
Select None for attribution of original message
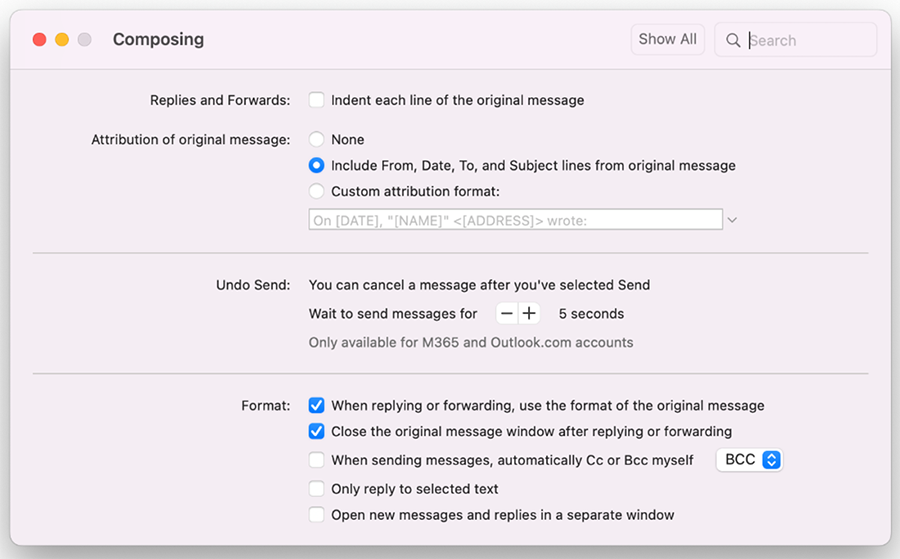click(x=317, y=140)
